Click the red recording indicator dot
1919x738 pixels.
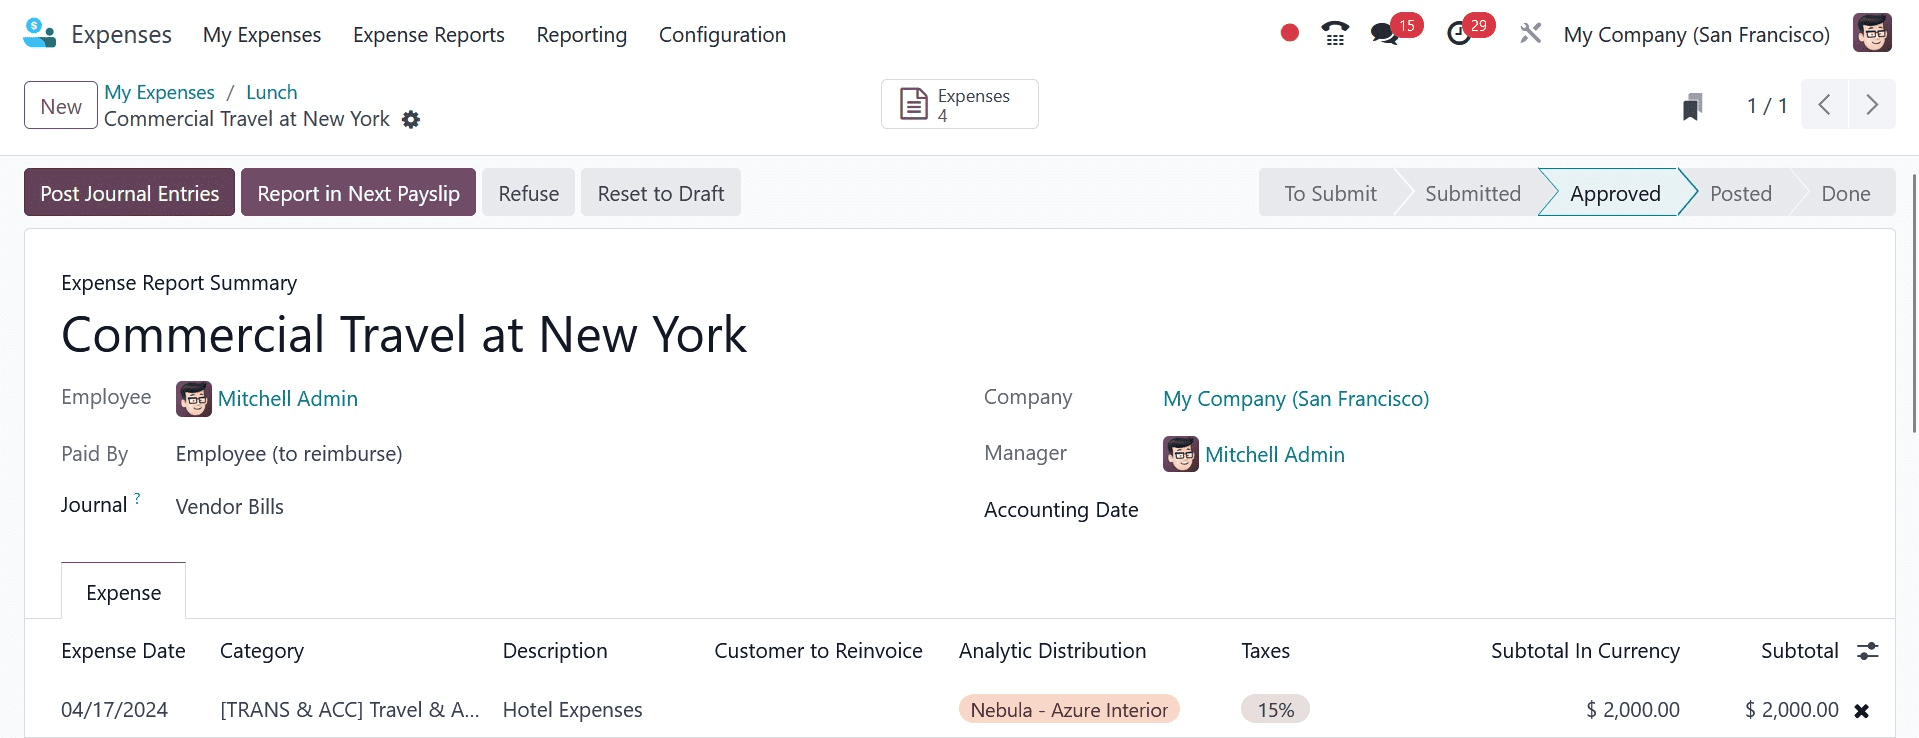[x=1290, y=33]
